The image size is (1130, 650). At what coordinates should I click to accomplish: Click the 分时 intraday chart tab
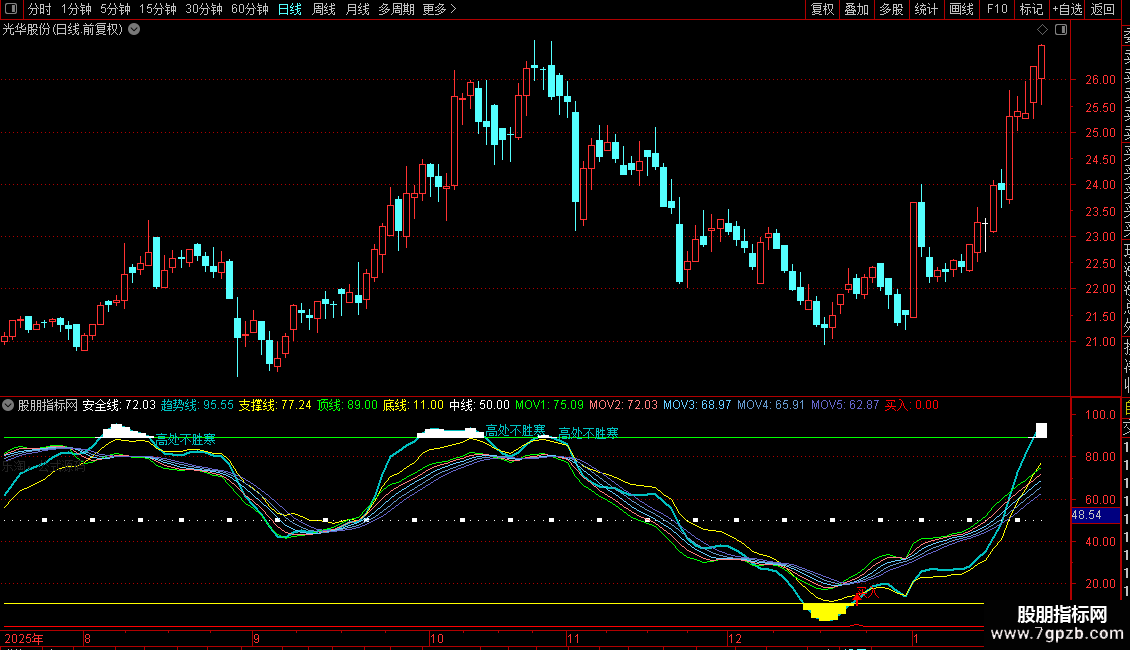[39, 10]
